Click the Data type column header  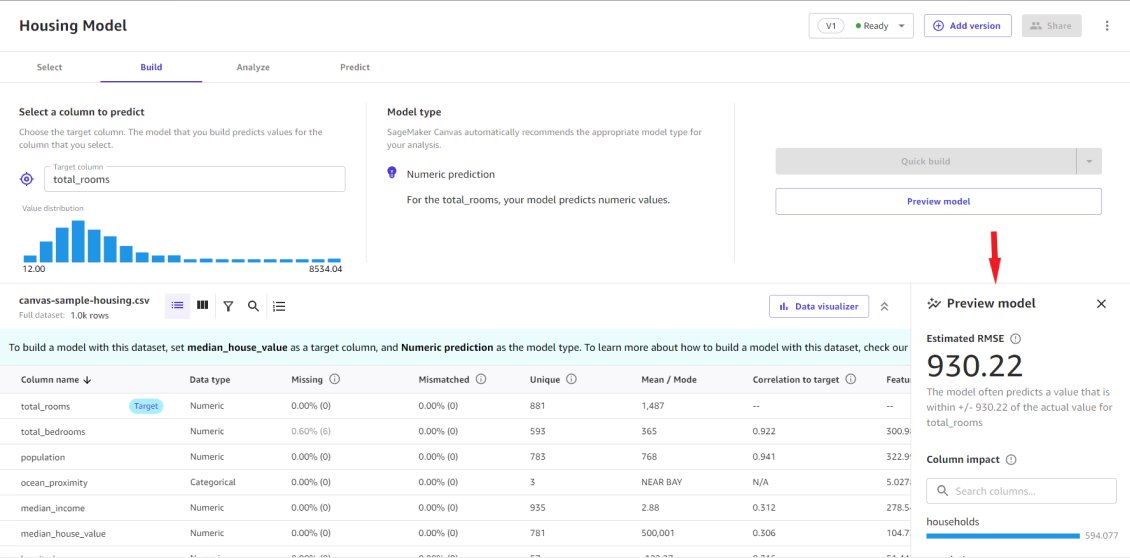click(x=210, y=380)
